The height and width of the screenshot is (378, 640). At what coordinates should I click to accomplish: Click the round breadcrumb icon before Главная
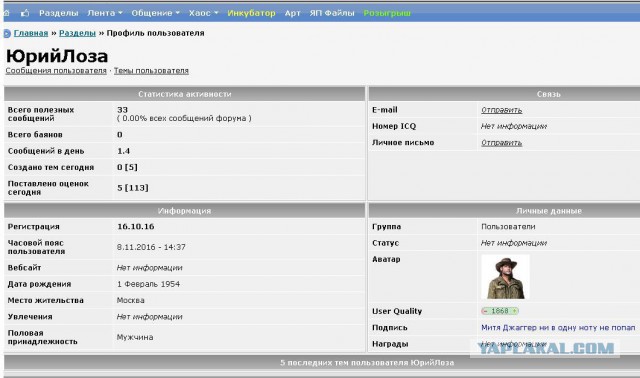(7, 33)
